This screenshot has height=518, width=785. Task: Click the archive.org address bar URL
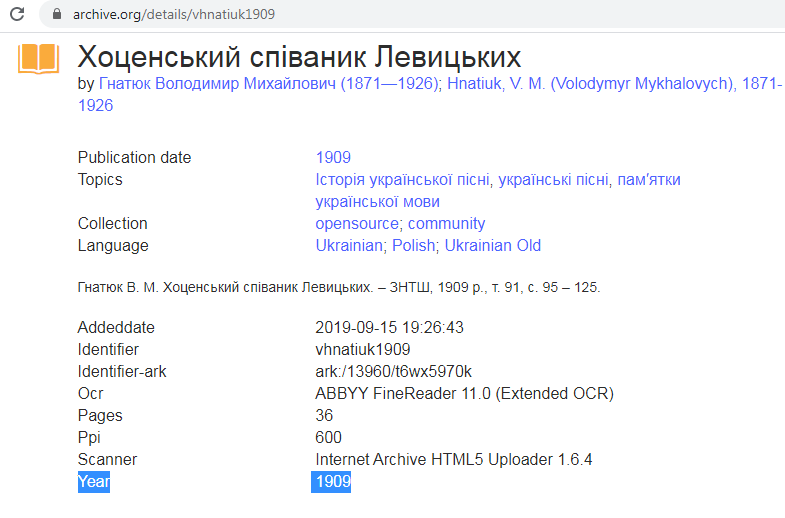tap(173, 15)
